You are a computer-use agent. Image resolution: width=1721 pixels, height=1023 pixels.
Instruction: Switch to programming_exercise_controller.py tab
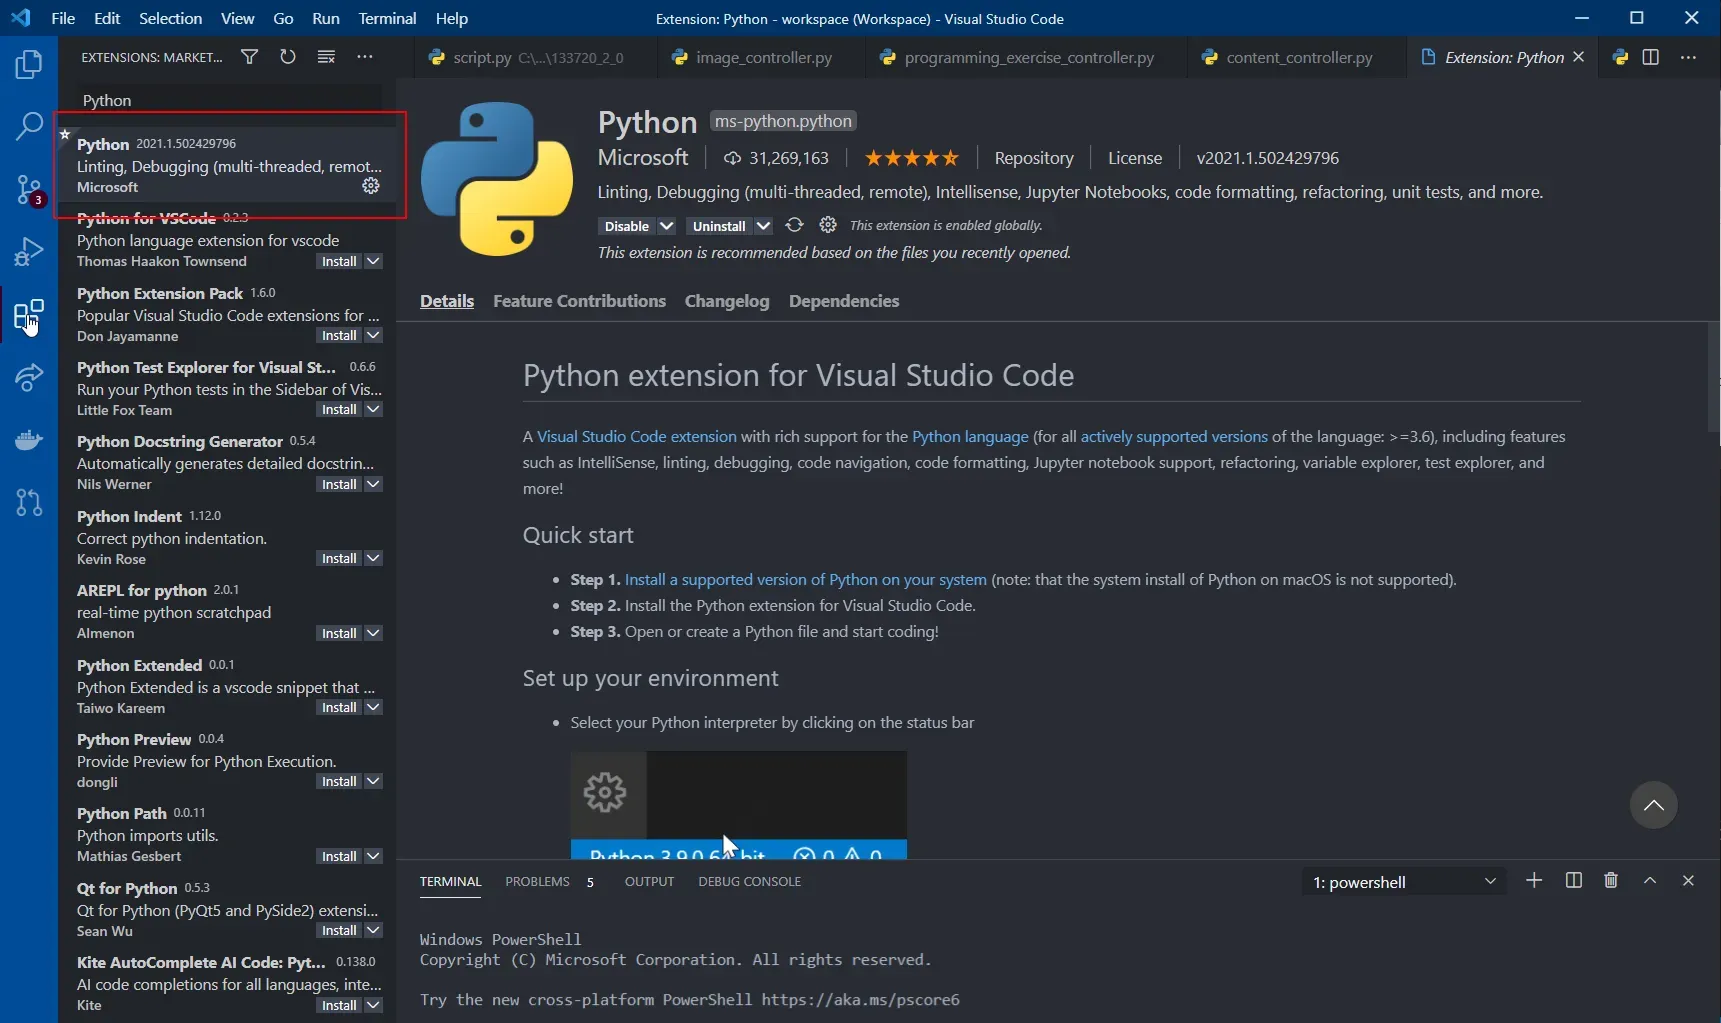pos(1027,57)
